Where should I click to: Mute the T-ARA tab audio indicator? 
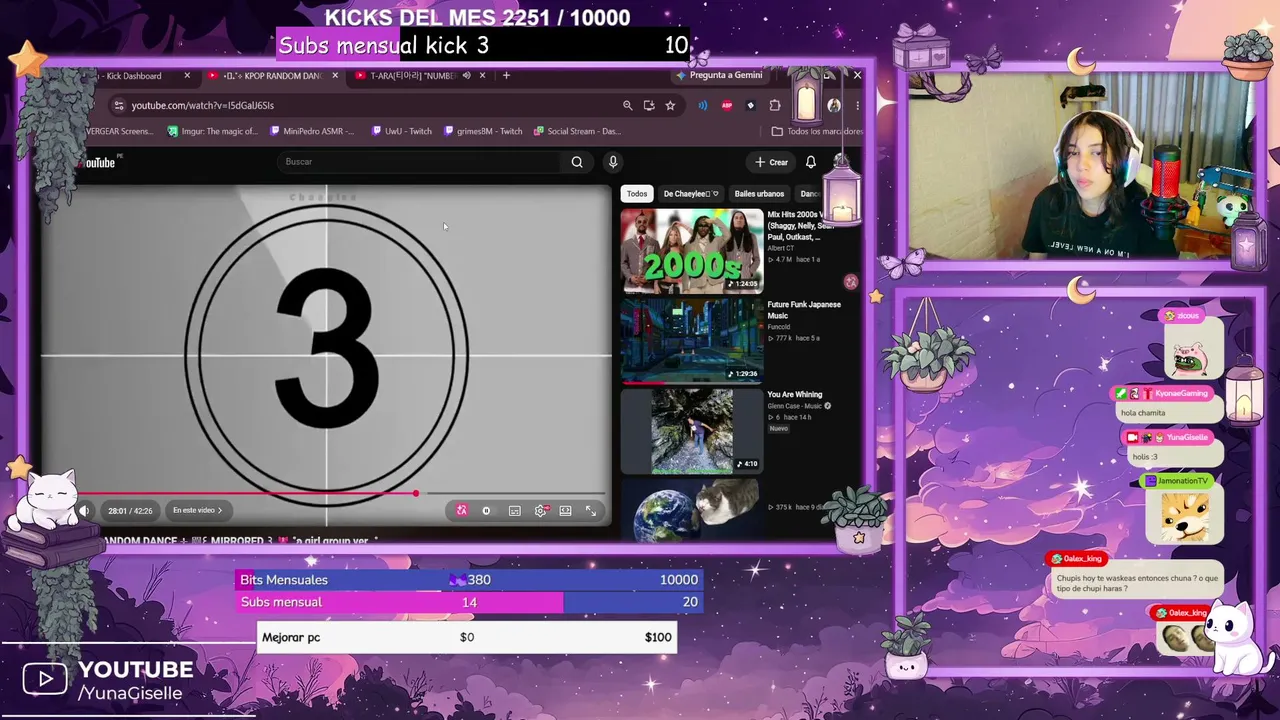tap(466, 75)
